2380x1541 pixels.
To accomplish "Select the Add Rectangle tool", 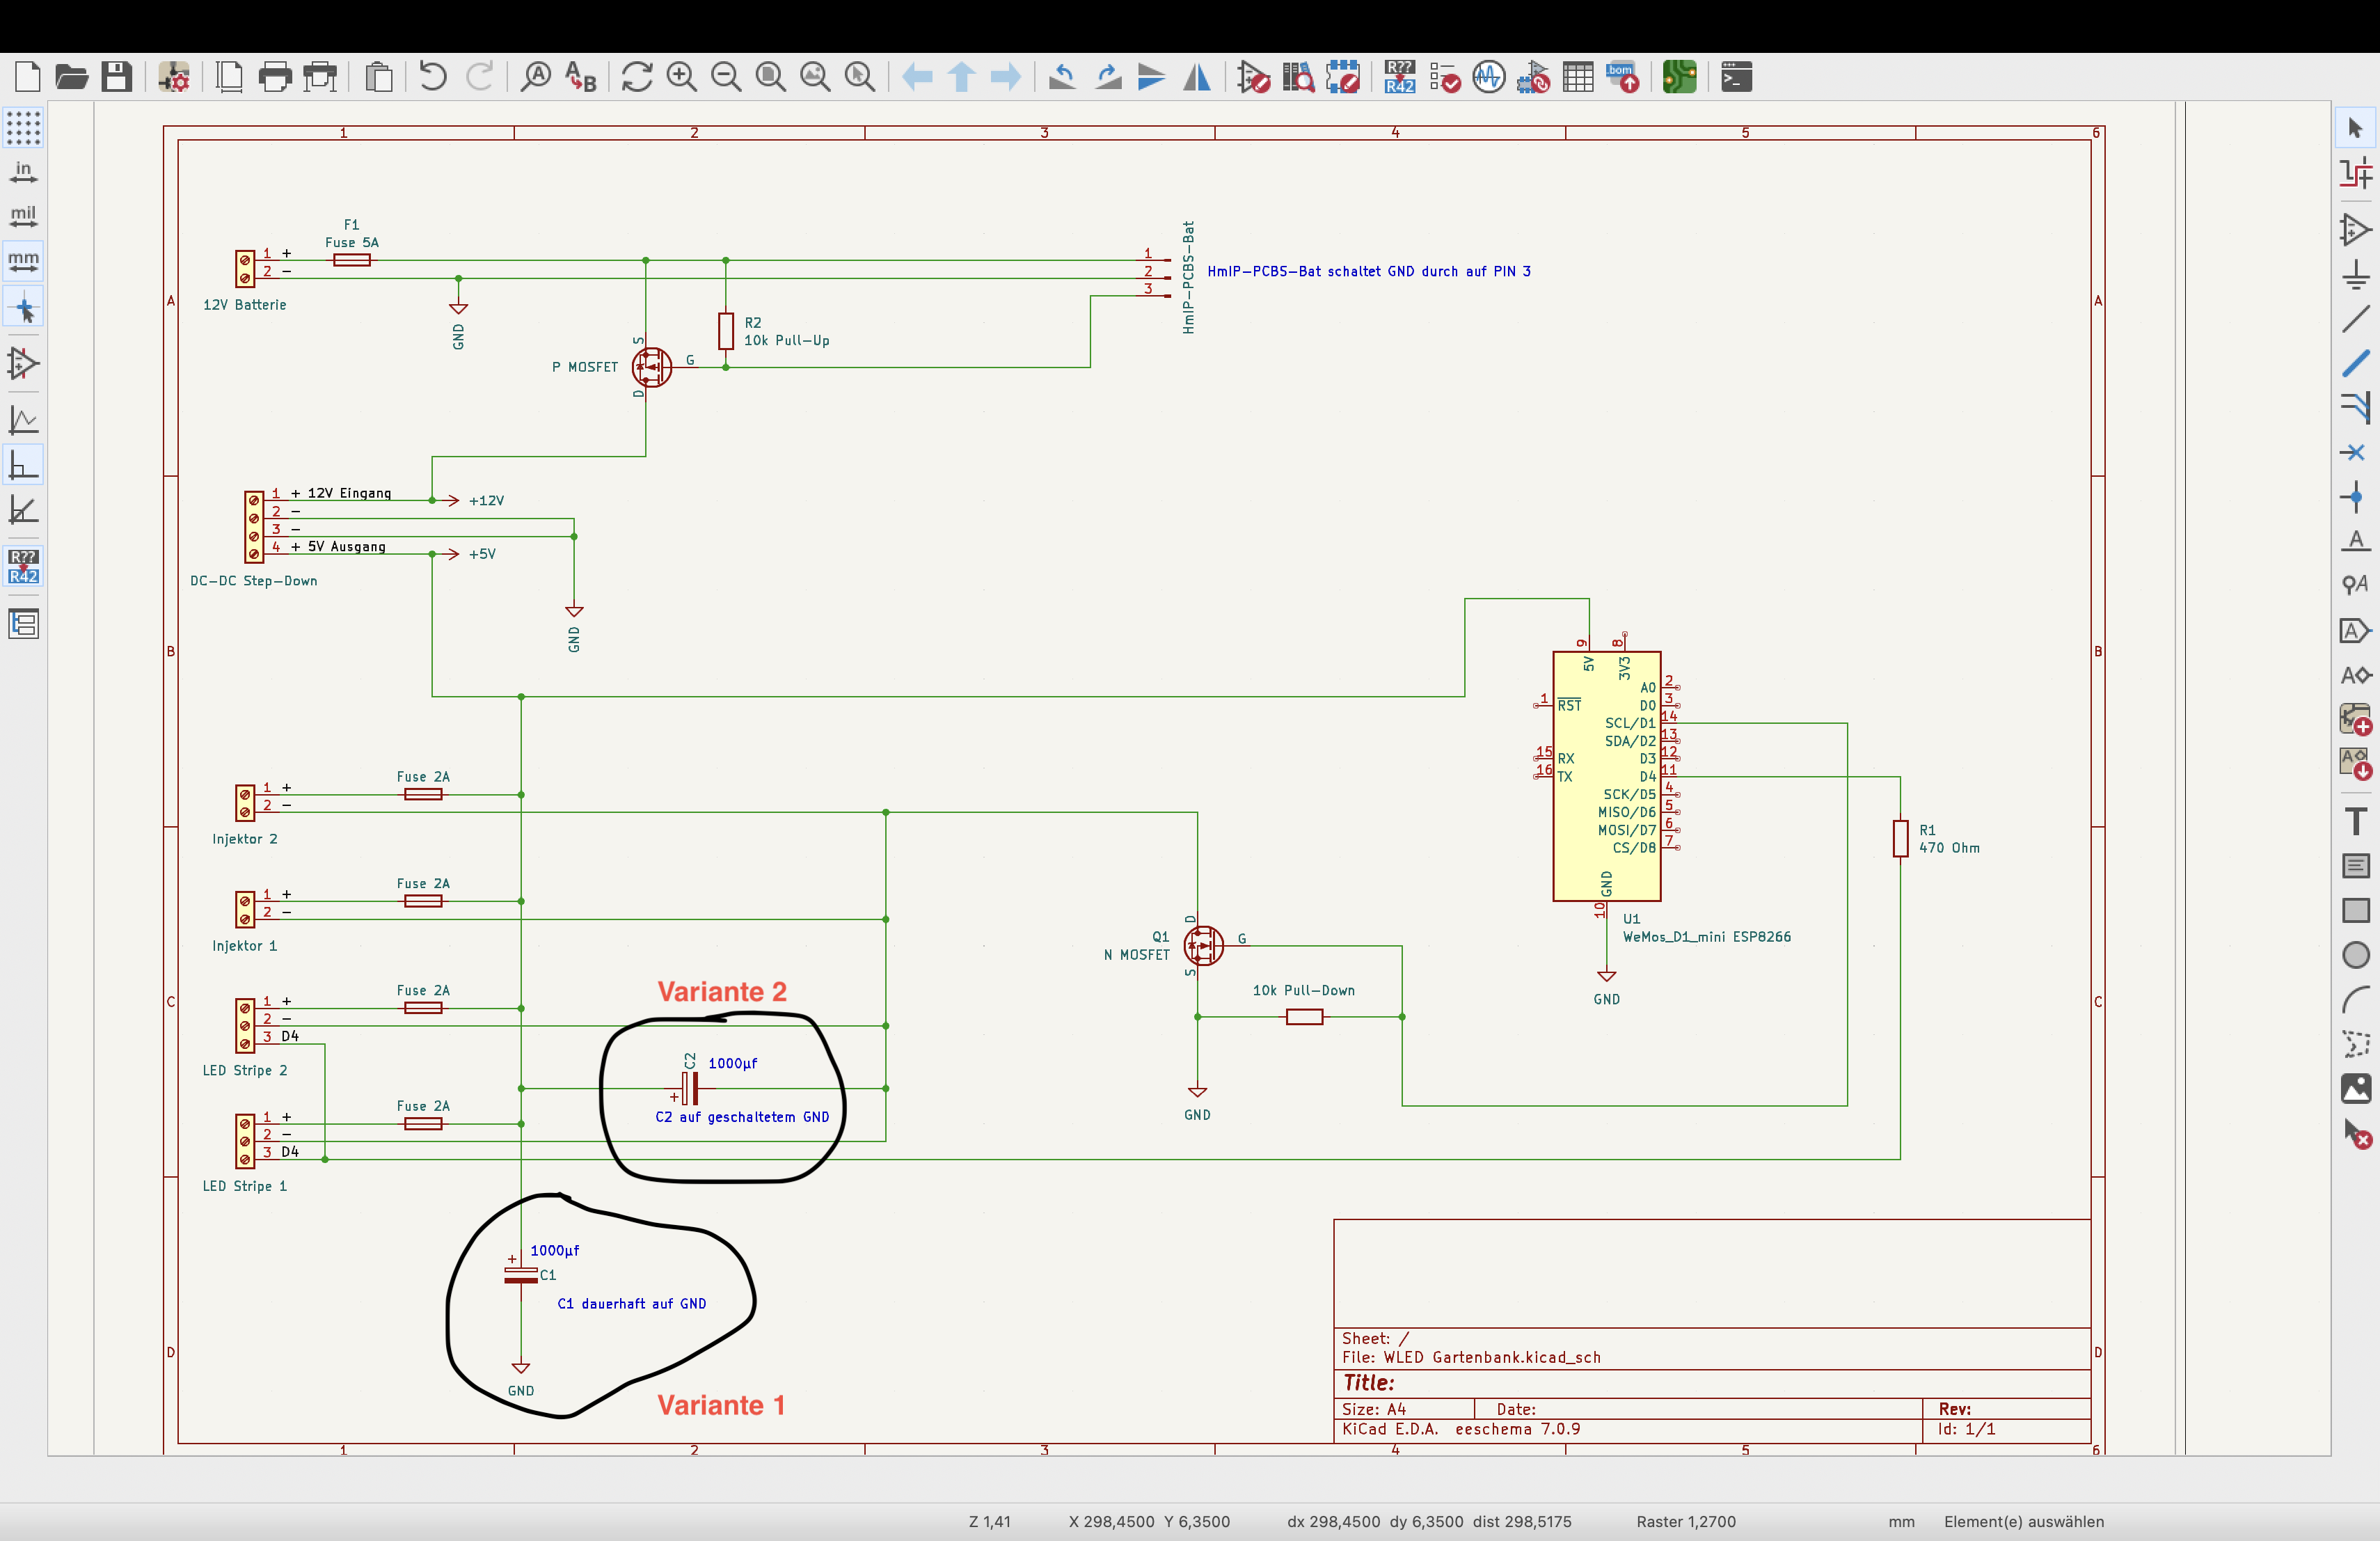I will click(2355, 910).
